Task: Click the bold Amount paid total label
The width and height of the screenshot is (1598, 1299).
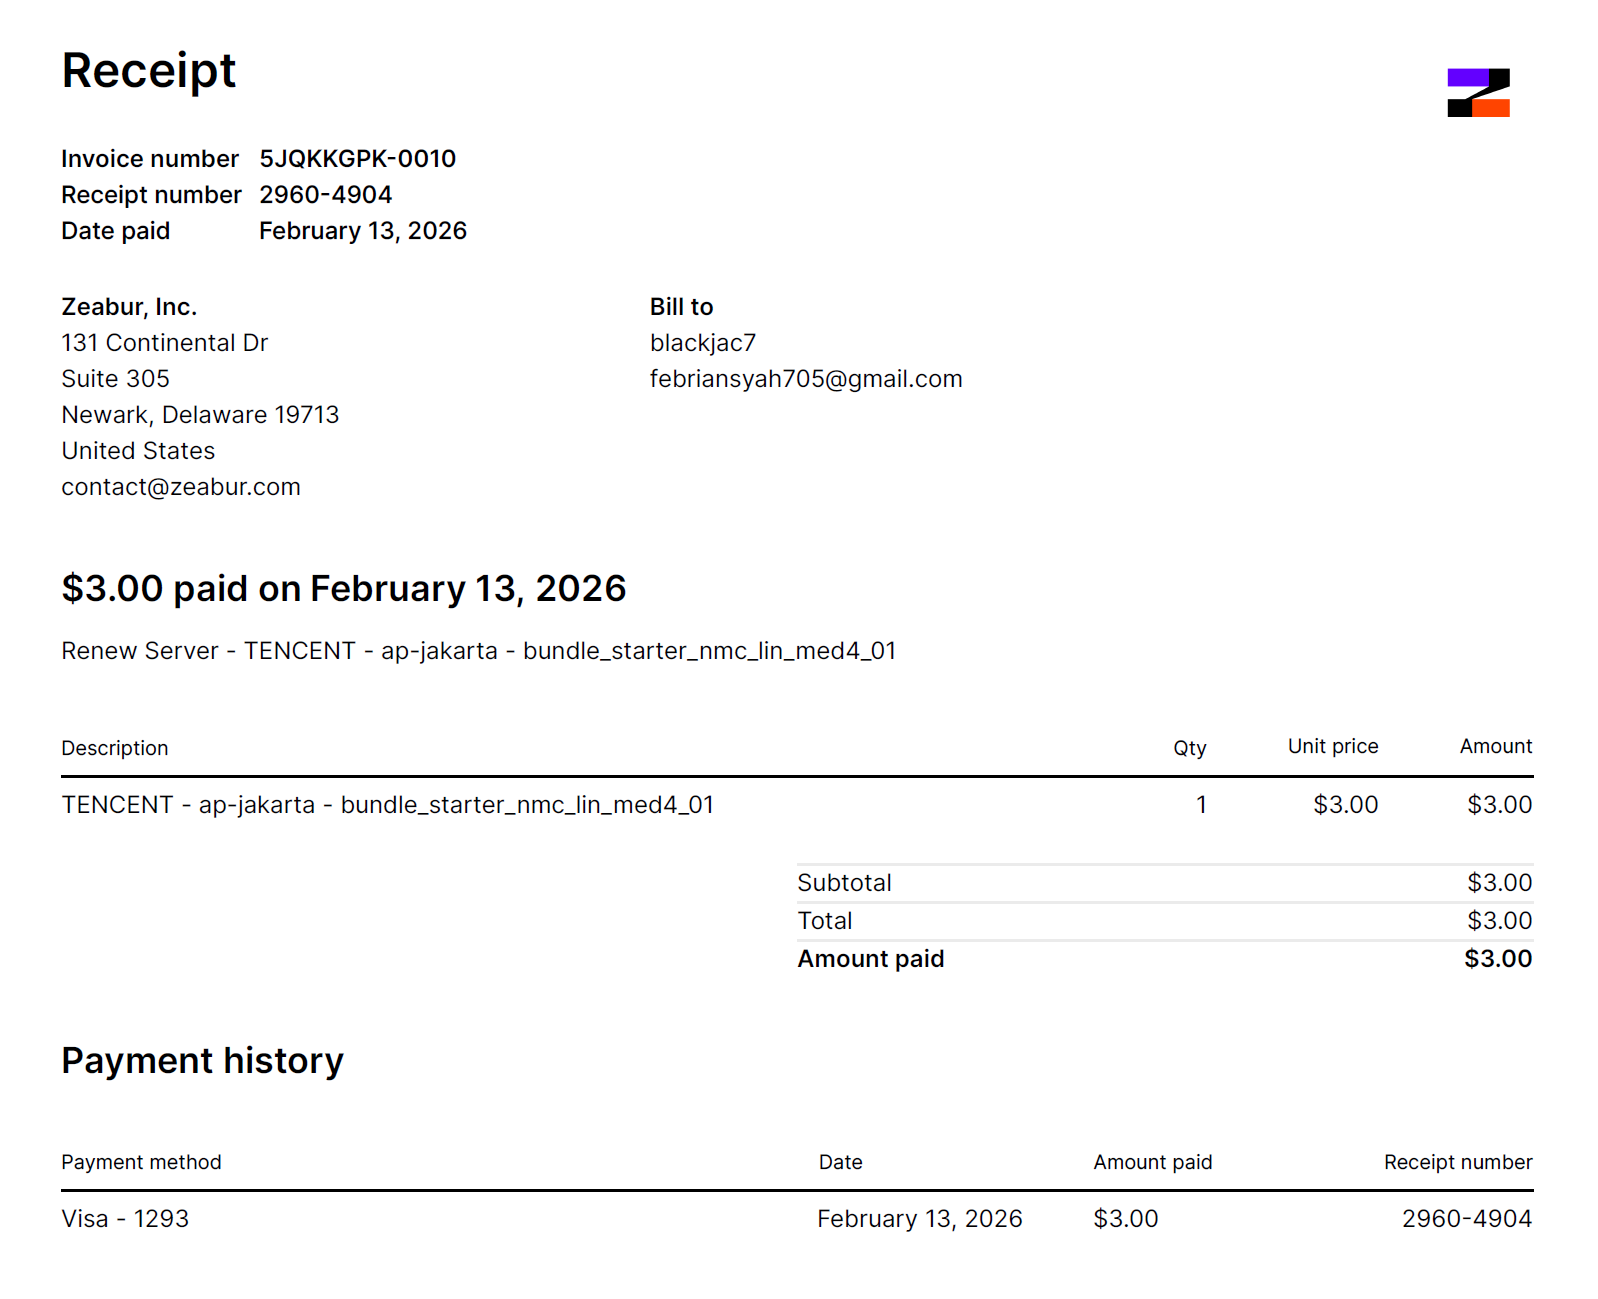Action: coord(870,959)
